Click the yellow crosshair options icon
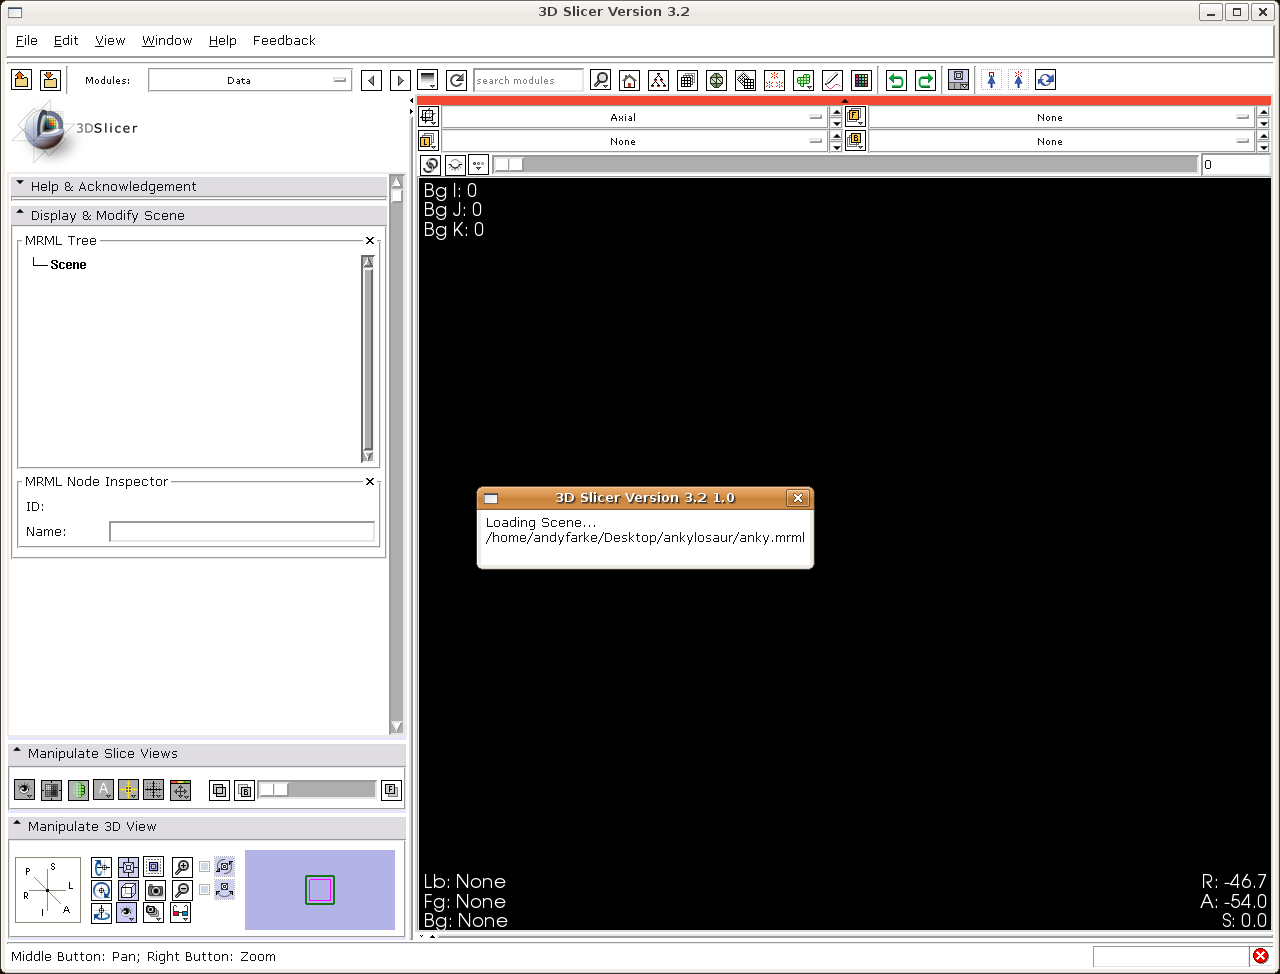The image size is (1280, 974). [128, 790]
